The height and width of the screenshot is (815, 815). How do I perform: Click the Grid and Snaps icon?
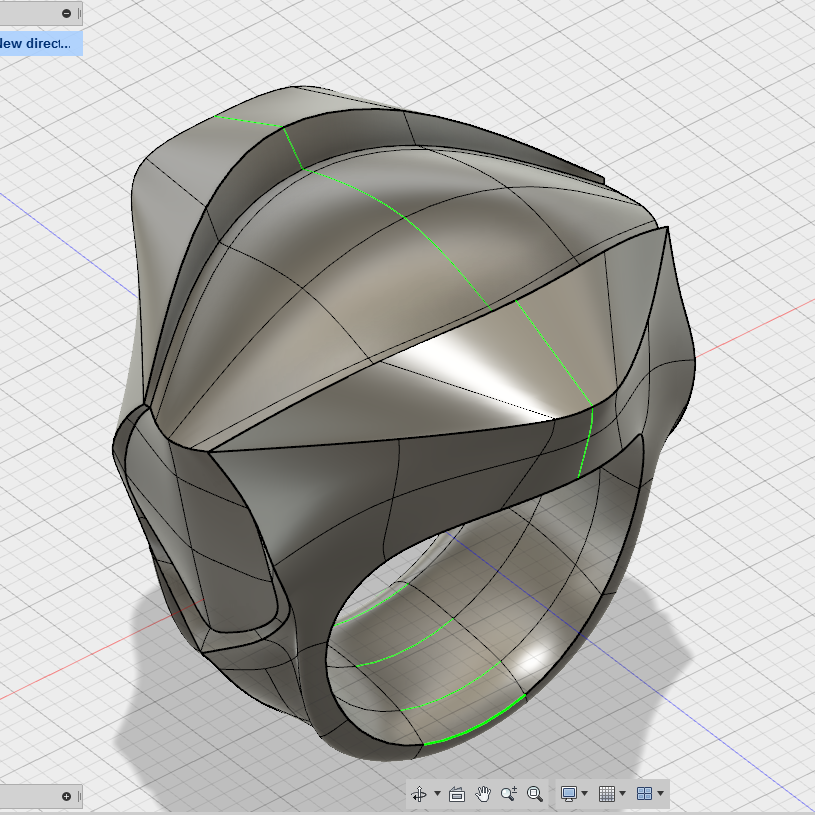[607, 794]
